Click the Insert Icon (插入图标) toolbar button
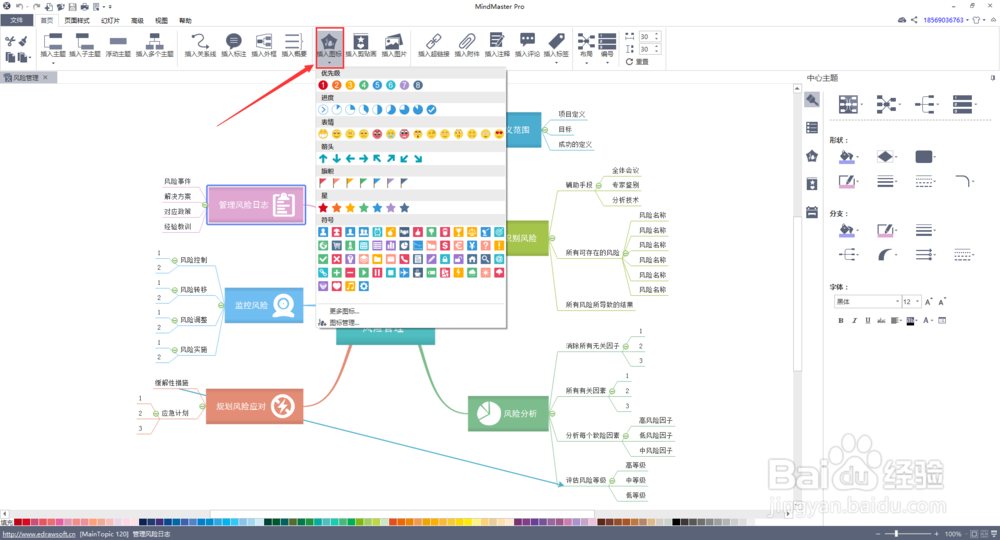This screenshot has width=1000, height=540. click(329, 47)
